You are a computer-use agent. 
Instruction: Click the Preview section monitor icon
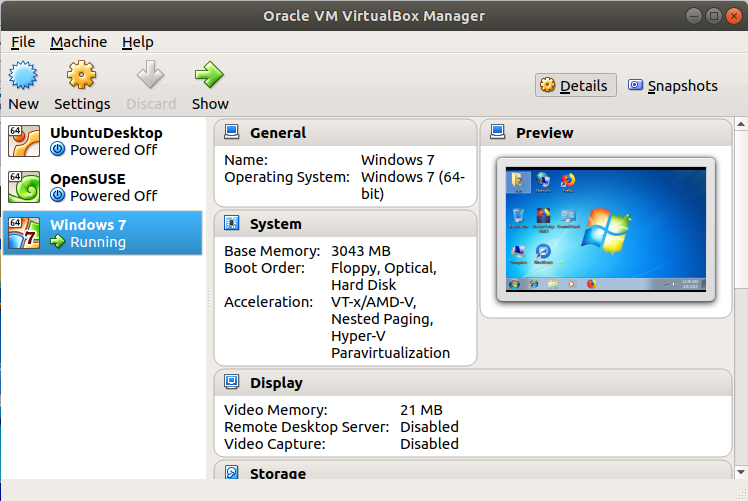point(498,132)
